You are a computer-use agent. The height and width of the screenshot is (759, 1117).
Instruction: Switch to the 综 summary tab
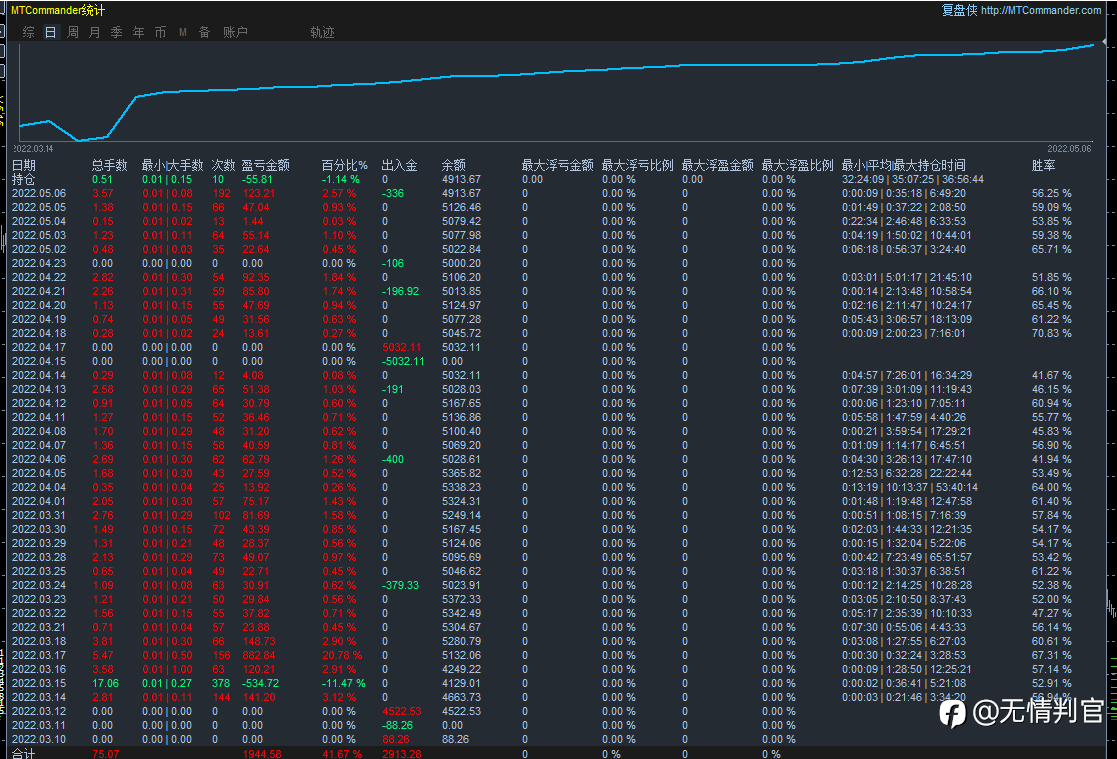[28, 32]
